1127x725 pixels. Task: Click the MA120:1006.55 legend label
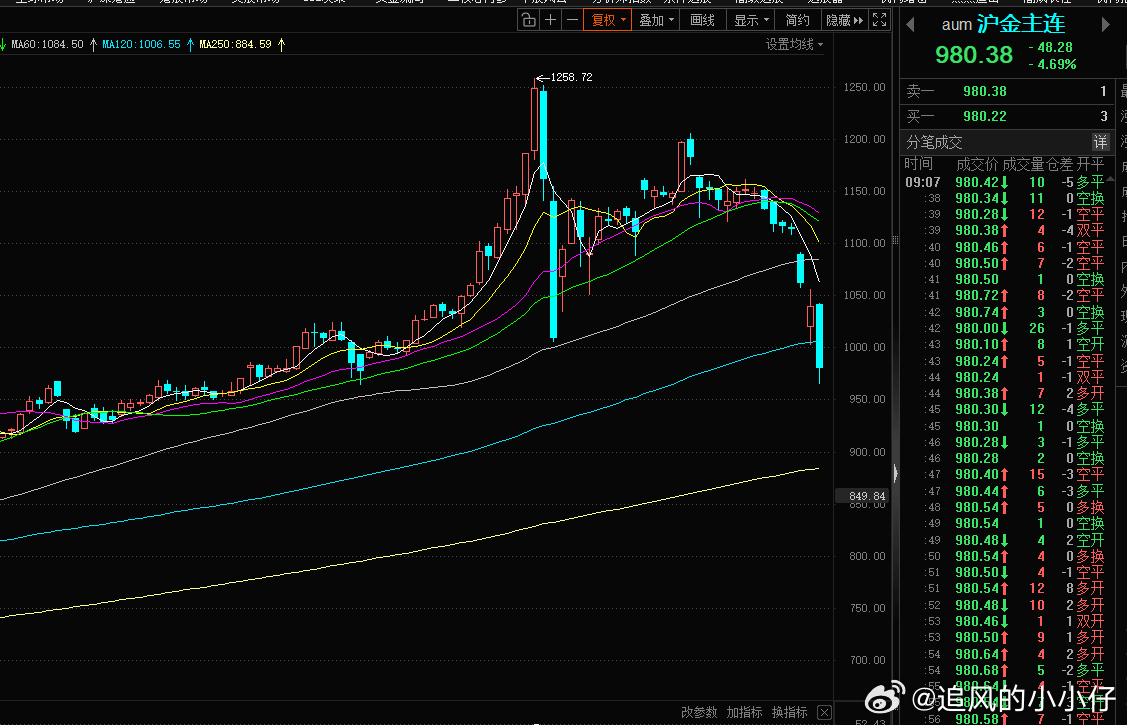(x=141, y=45)
